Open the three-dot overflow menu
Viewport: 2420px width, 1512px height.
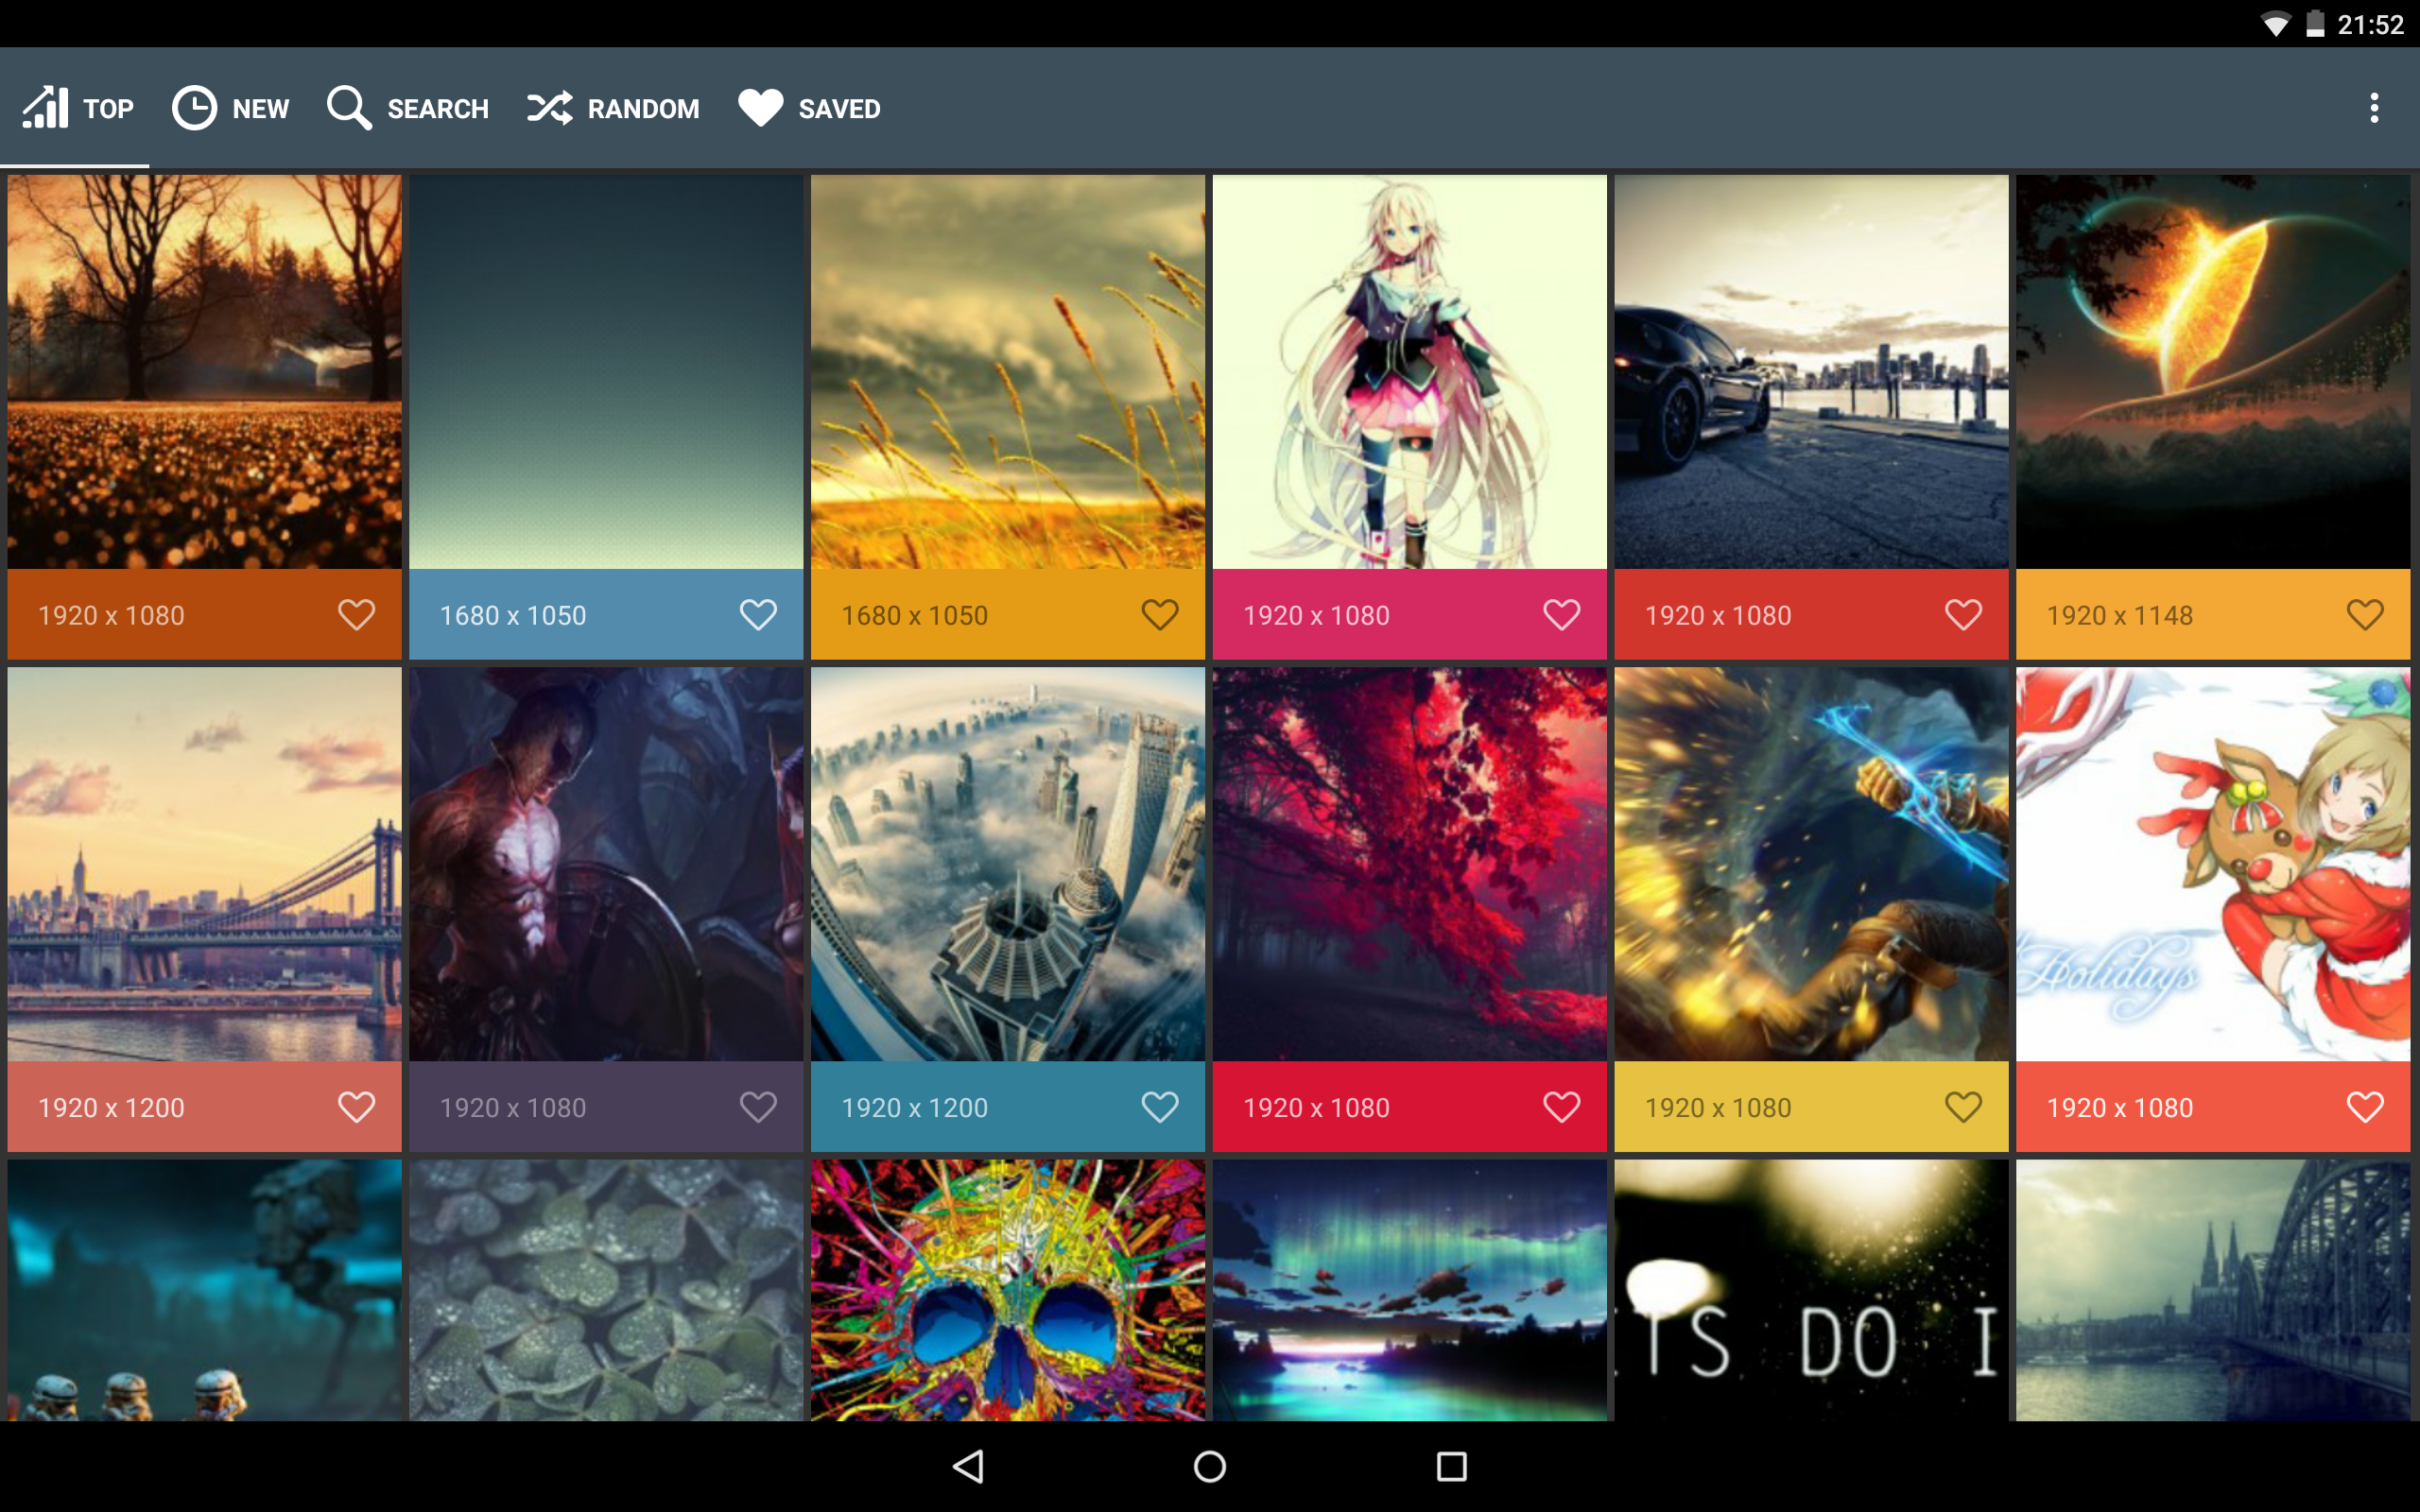[2373, 108]
